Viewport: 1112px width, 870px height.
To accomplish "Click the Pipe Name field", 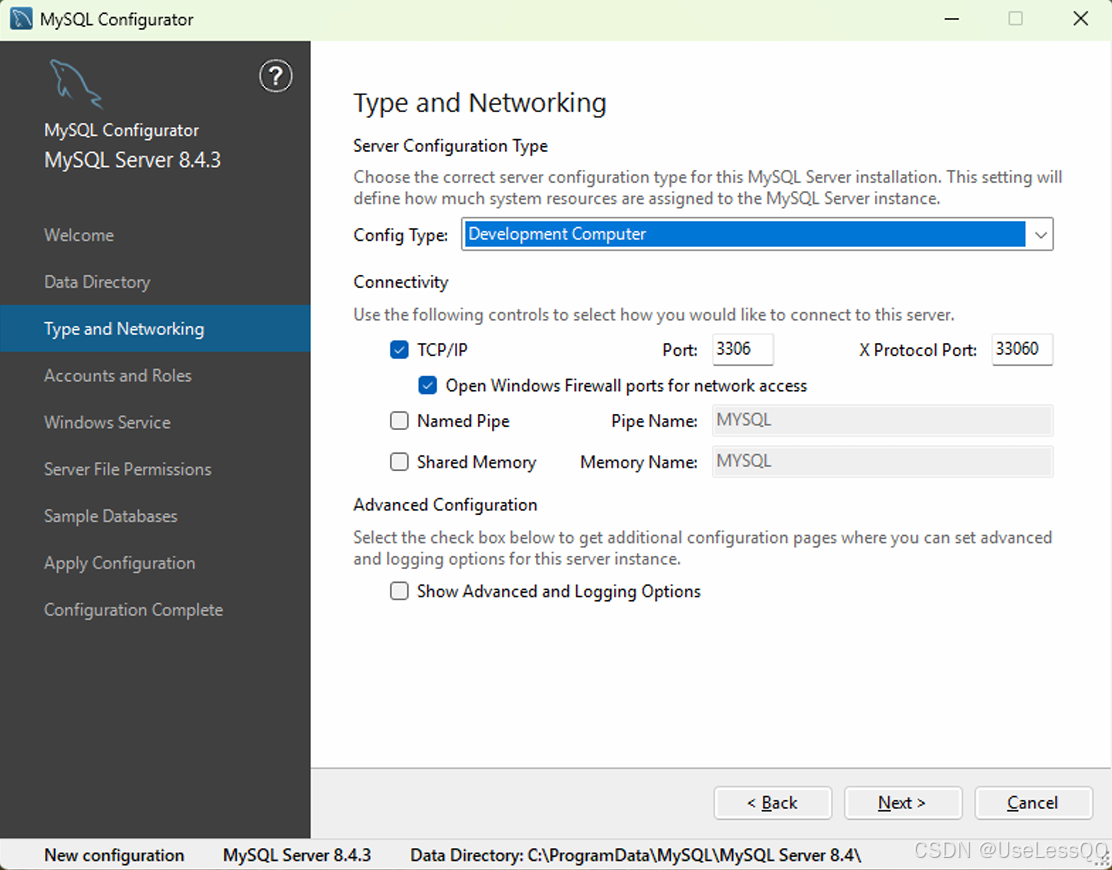I will point(882,420).
